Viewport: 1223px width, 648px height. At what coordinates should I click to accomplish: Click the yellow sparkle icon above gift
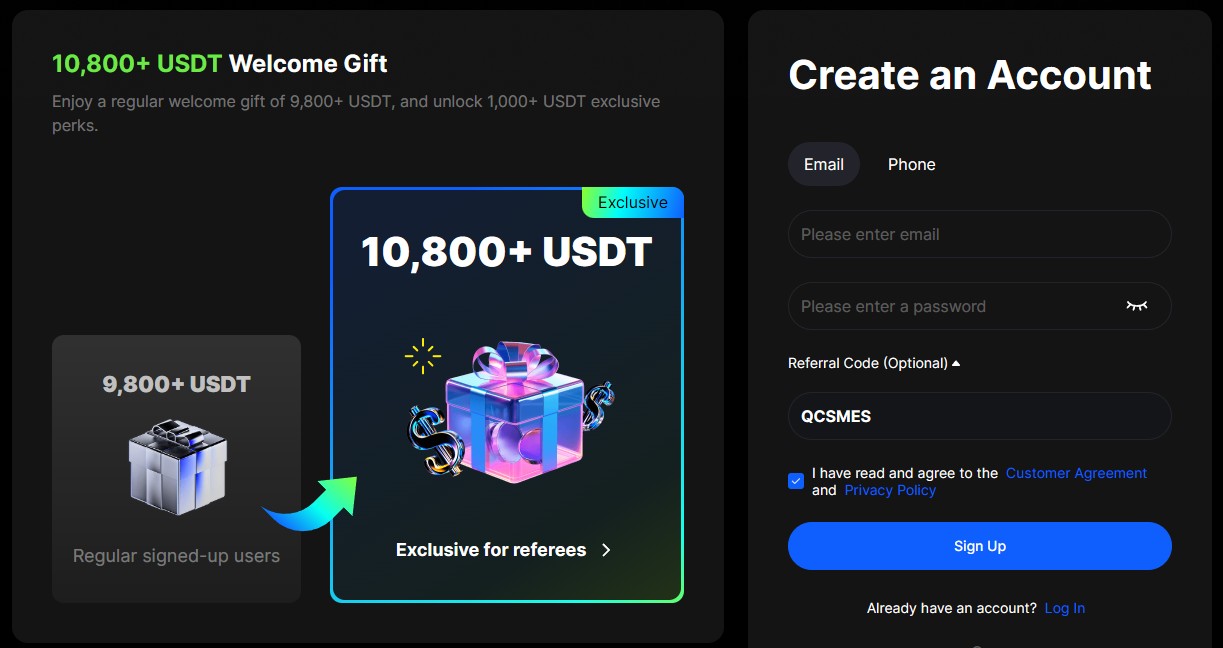point(423,355)
